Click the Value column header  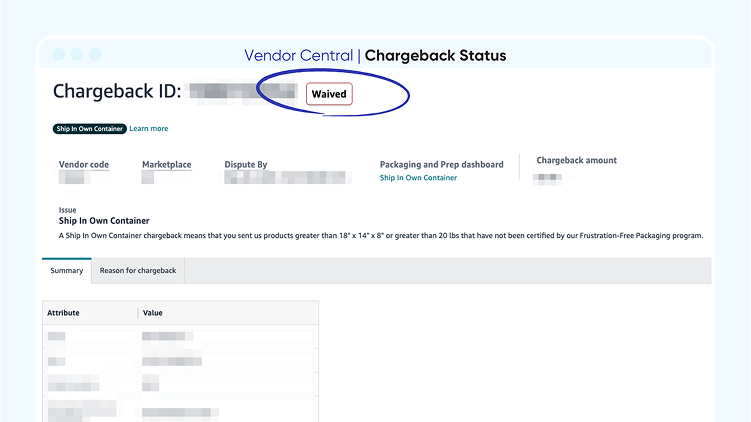(153, 313)
